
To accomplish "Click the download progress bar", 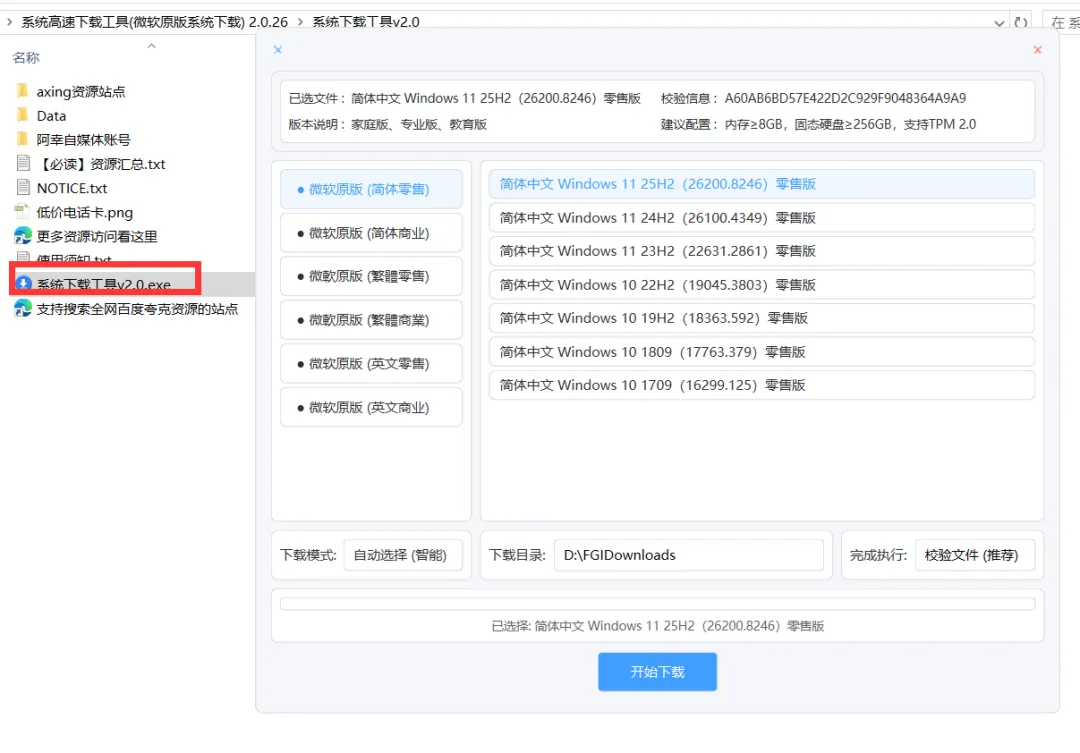I will 657,604.
